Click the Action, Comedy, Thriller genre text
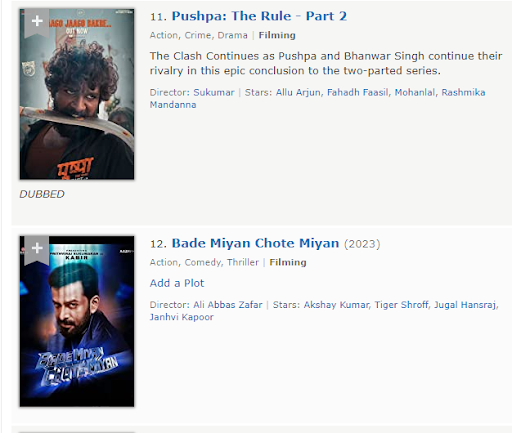The image size is (512, 433). [204, 262]
